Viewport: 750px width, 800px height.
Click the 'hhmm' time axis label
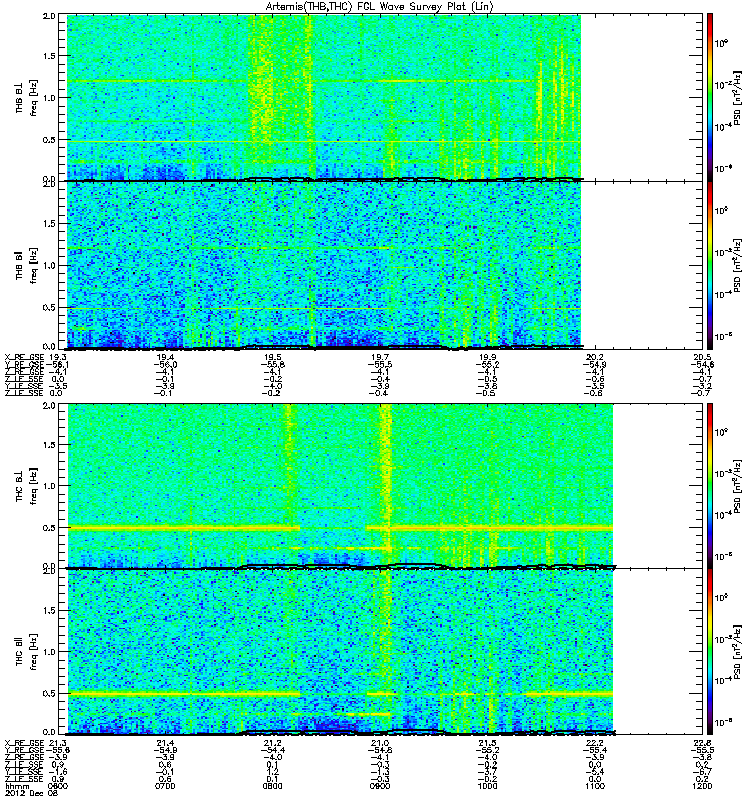(17, 786)
